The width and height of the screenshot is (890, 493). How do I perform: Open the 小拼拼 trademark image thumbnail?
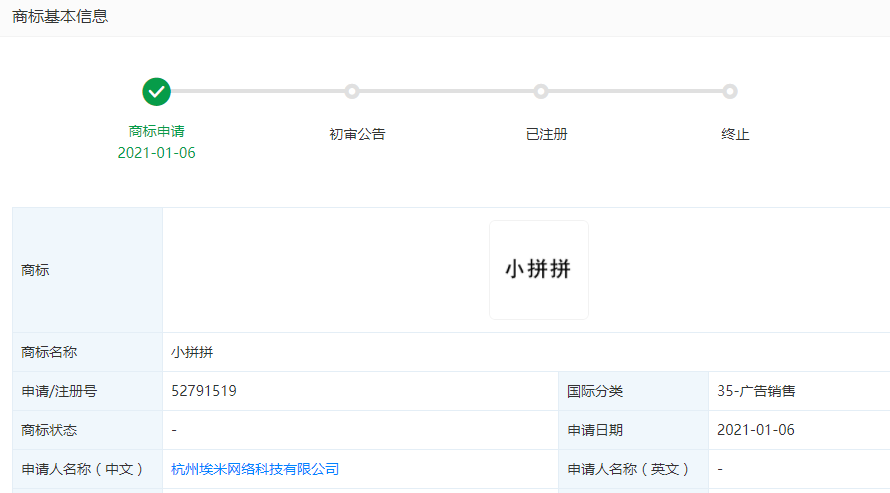(538, 270)
